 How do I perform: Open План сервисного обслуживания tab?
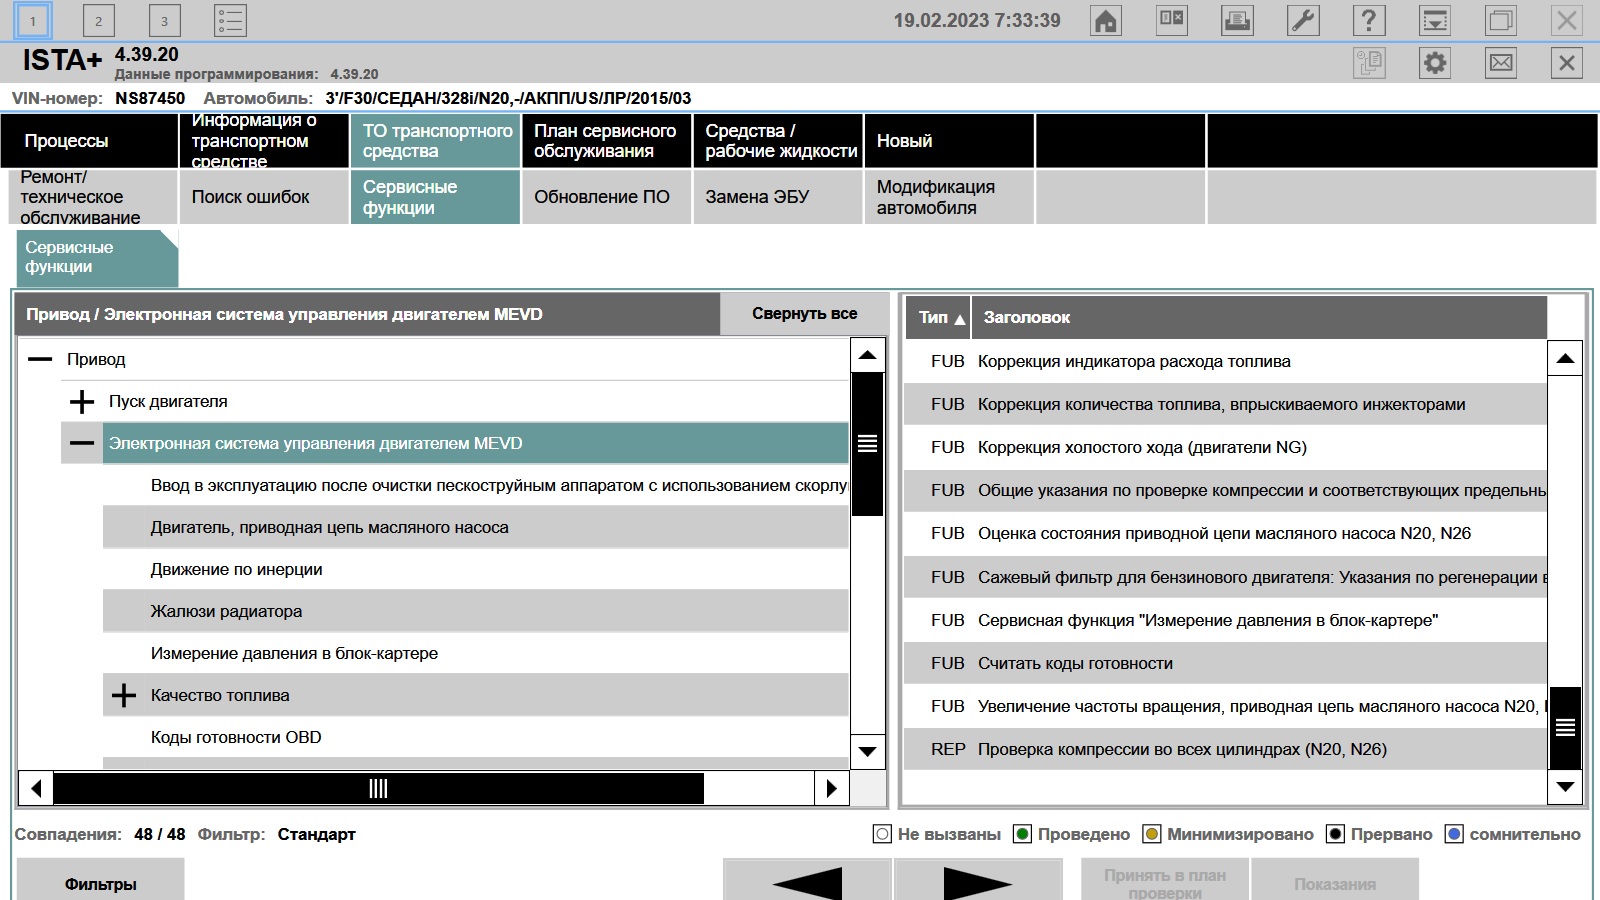[606, 141]
